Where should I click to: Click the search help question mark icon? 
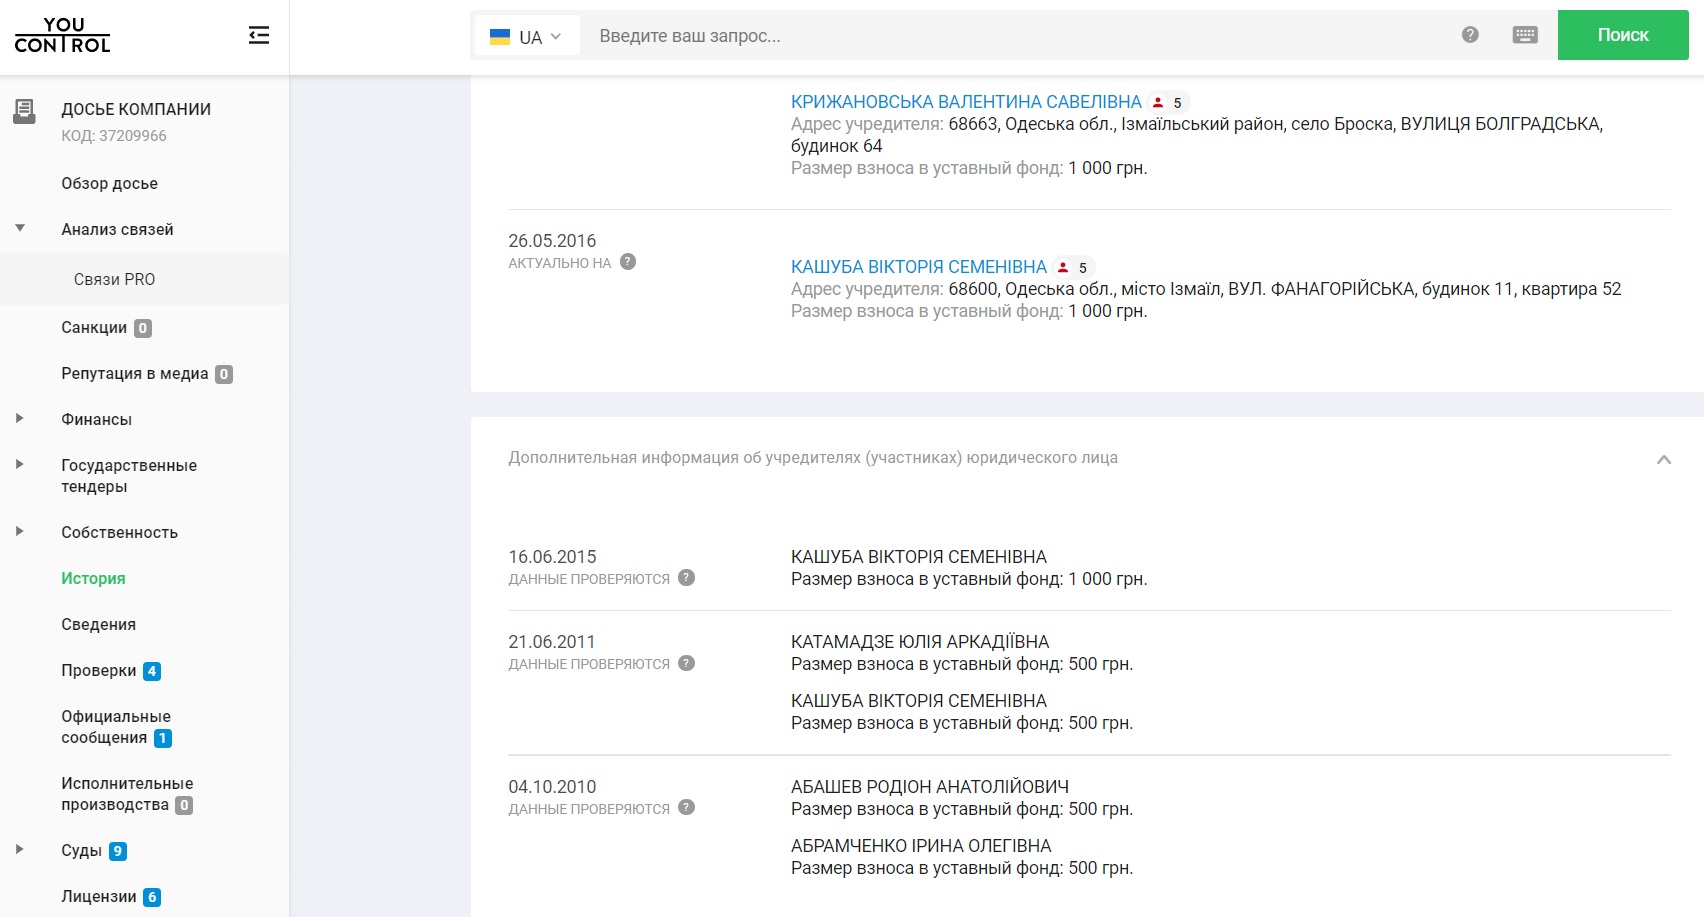click(1469, 35)
